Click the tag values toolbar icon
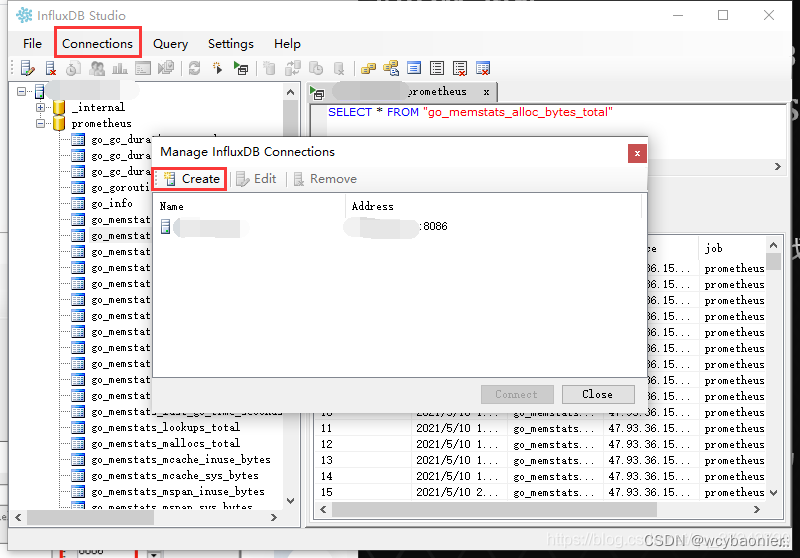The image size is (800, 558). click(391, 68)
